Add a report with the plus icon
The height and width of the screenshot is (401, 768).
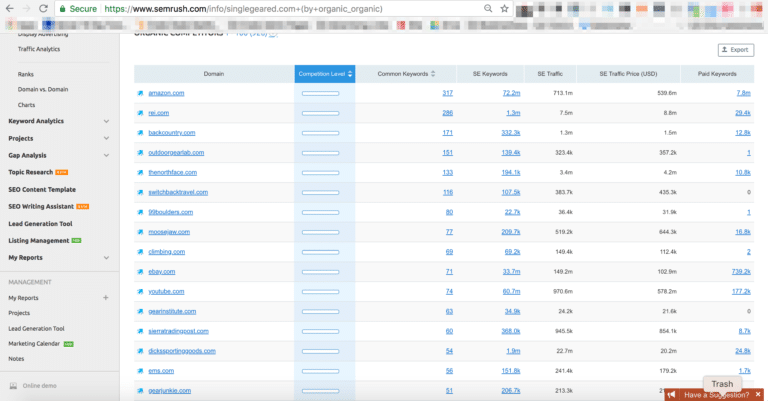(105, 298)
